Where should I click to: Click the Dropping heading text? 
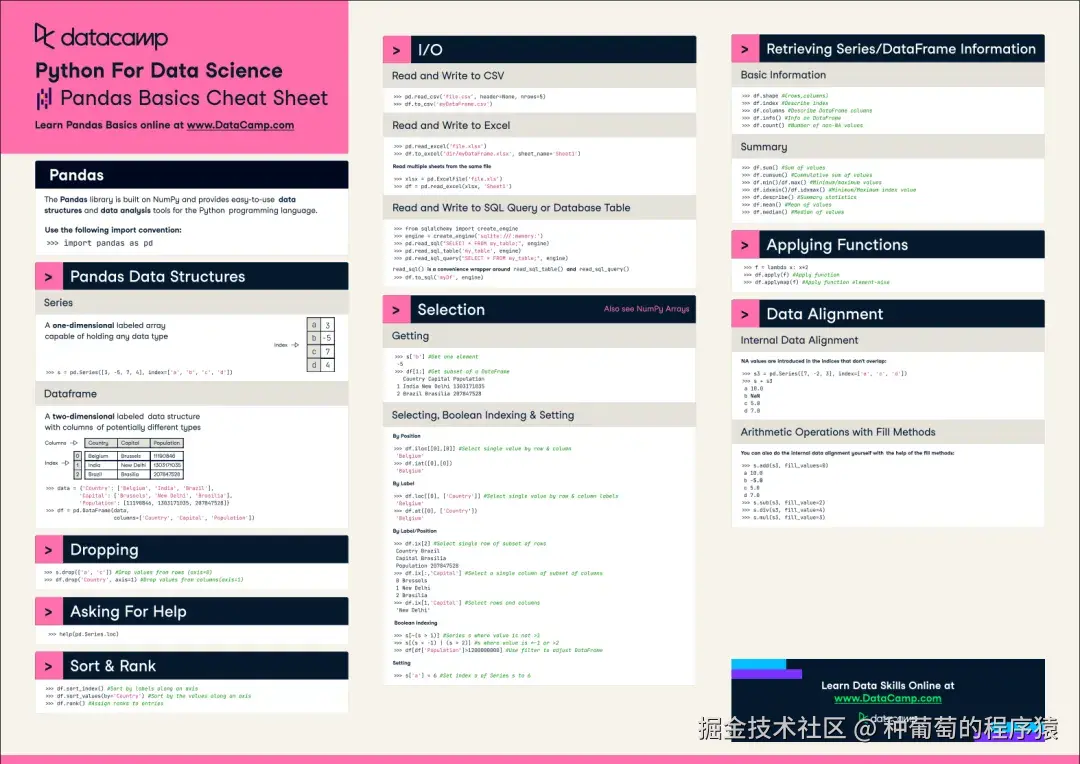pos(104,550)
